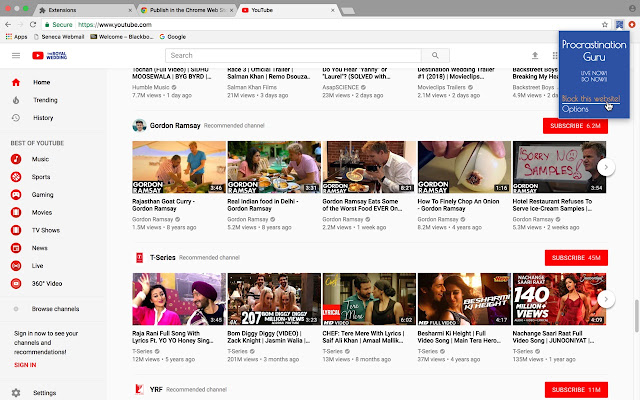Click the Procrastination Guru extension icon
The image size is (640, 400).
point(619,24)
